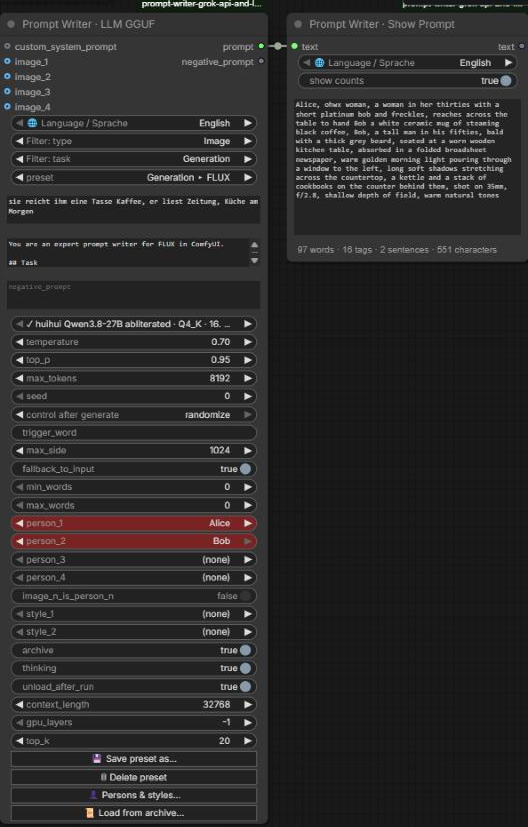Click the generated prompt output text area
Screen dimensions: 528x827
(407, 166)
